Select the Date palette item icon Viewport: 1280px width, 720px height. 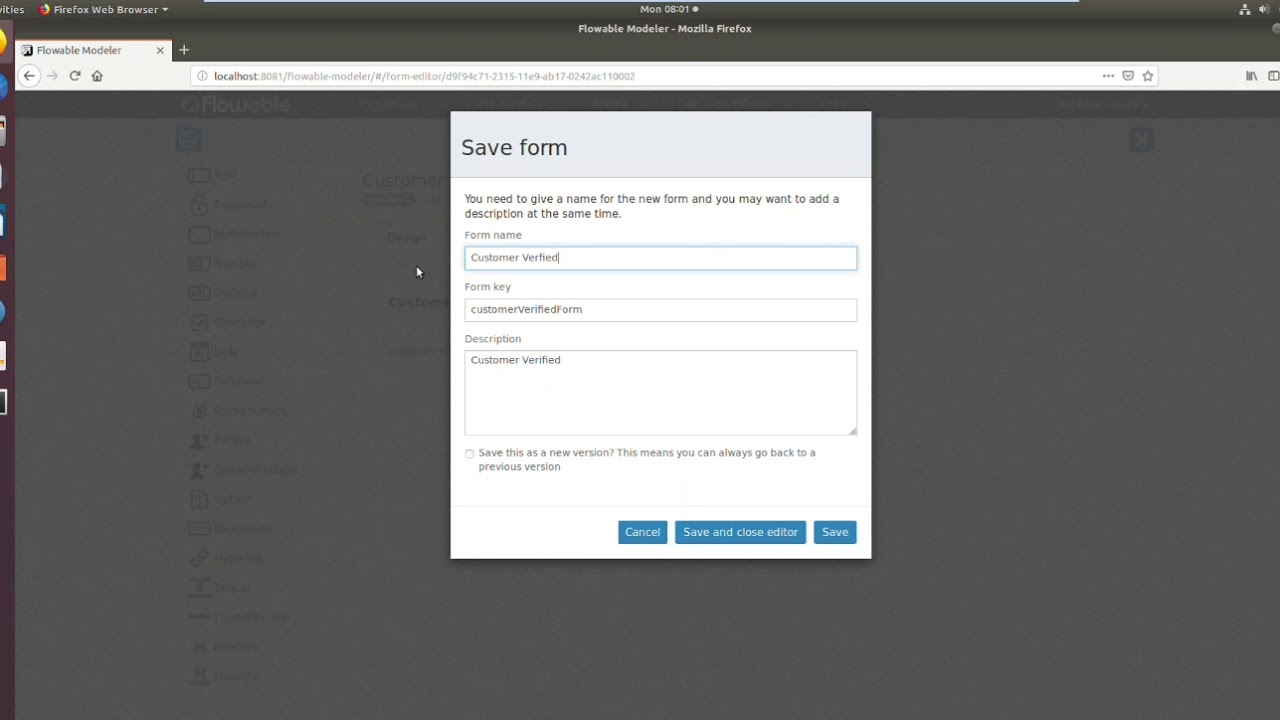click(x=199, y=352)
